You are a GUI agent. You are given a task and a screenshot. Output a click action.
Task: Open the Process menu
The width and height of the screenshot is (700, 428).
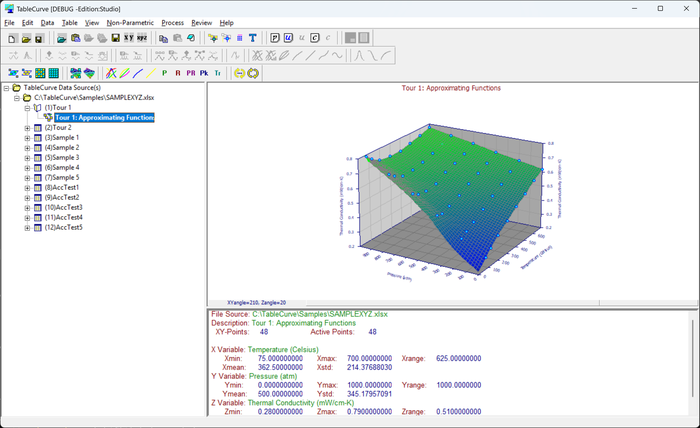(172, 23)
